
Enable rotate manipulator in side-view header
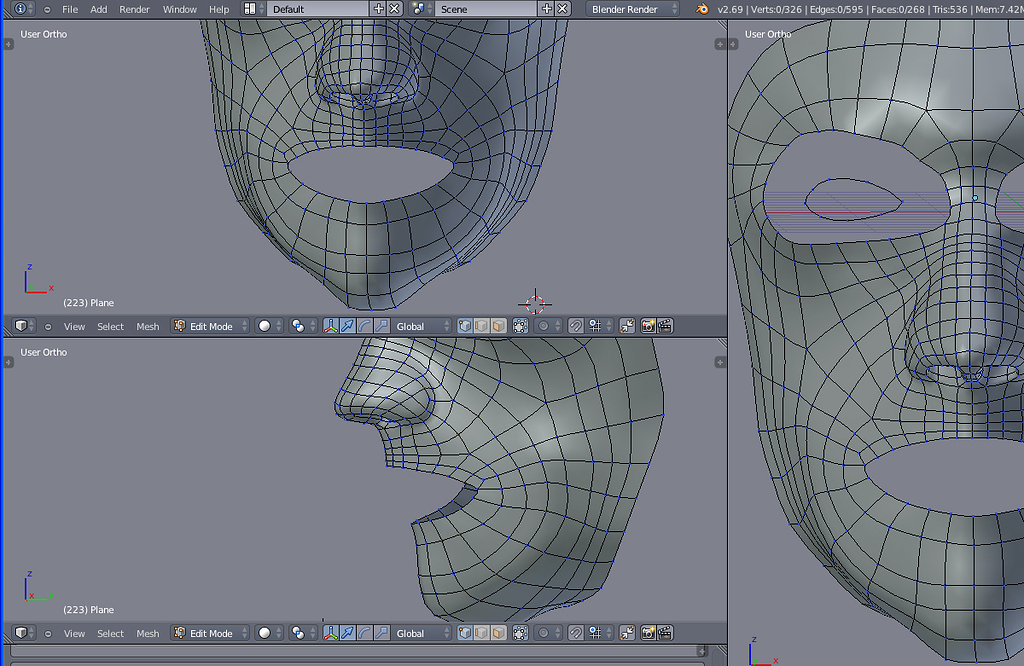[365, 633]
